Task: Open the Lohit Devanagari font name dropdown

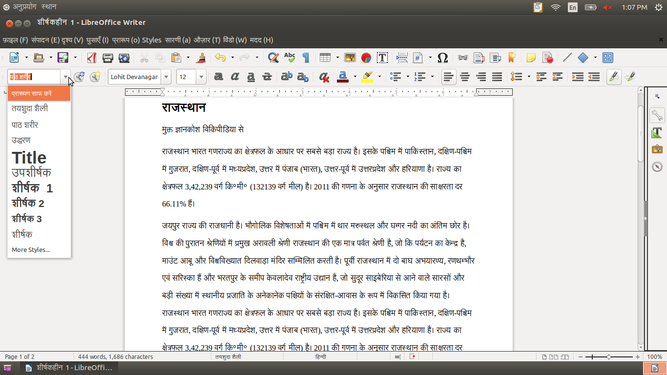Action: click(x=166, y=77)
